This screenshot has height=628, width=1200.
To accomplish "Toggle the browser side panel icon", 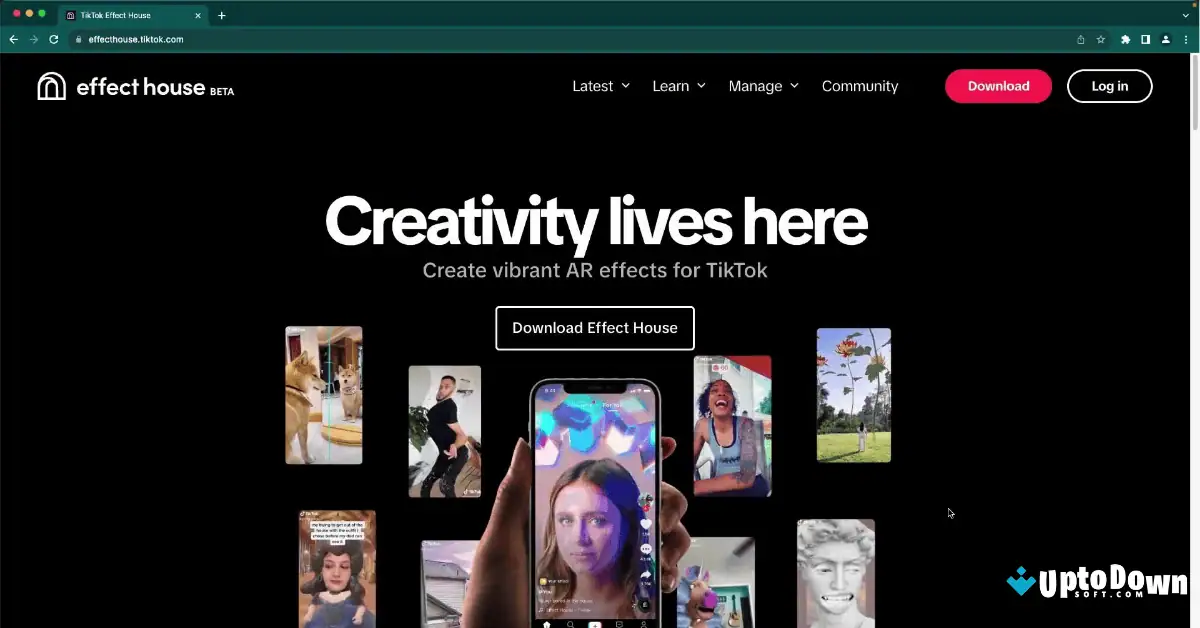I will [x=1146, y=39].
